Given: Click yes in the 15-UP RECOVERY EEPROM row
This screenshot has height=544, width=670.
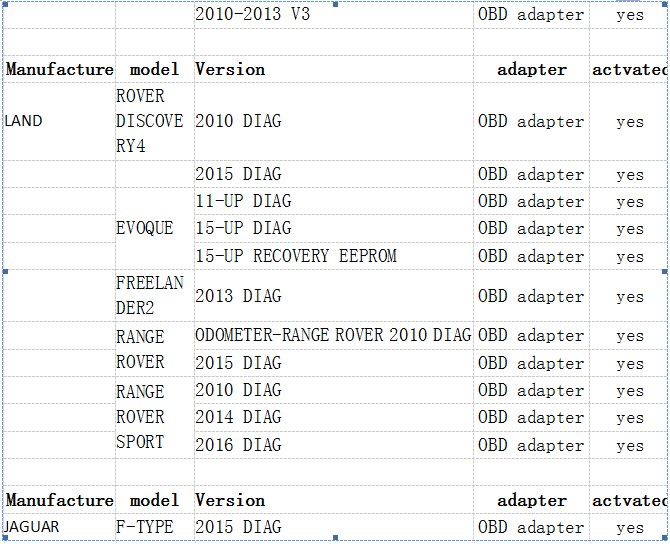Looking at the screenshot, I should [630, 257].
